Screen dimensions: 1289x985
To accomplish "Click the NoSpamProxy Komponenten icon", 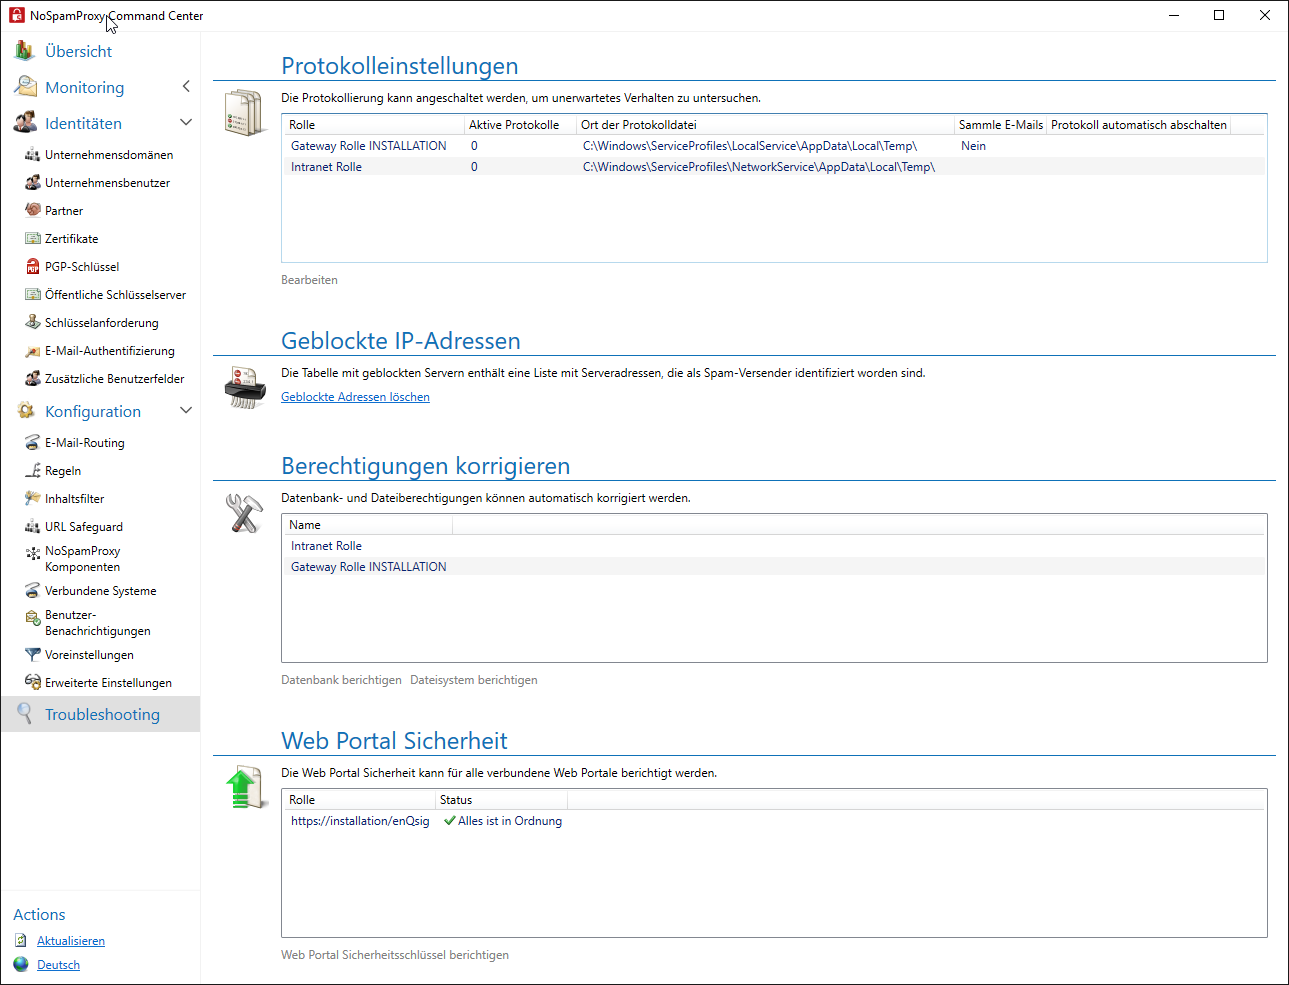I will [x=33, y=553].
